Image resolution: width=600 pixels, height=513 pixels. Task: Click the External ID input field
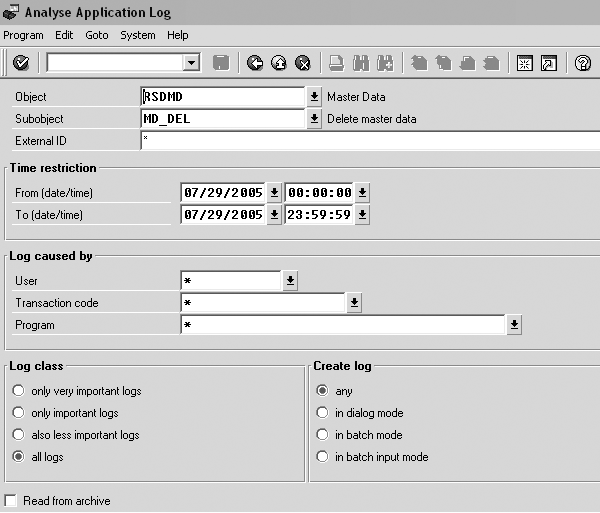[370, 141]
